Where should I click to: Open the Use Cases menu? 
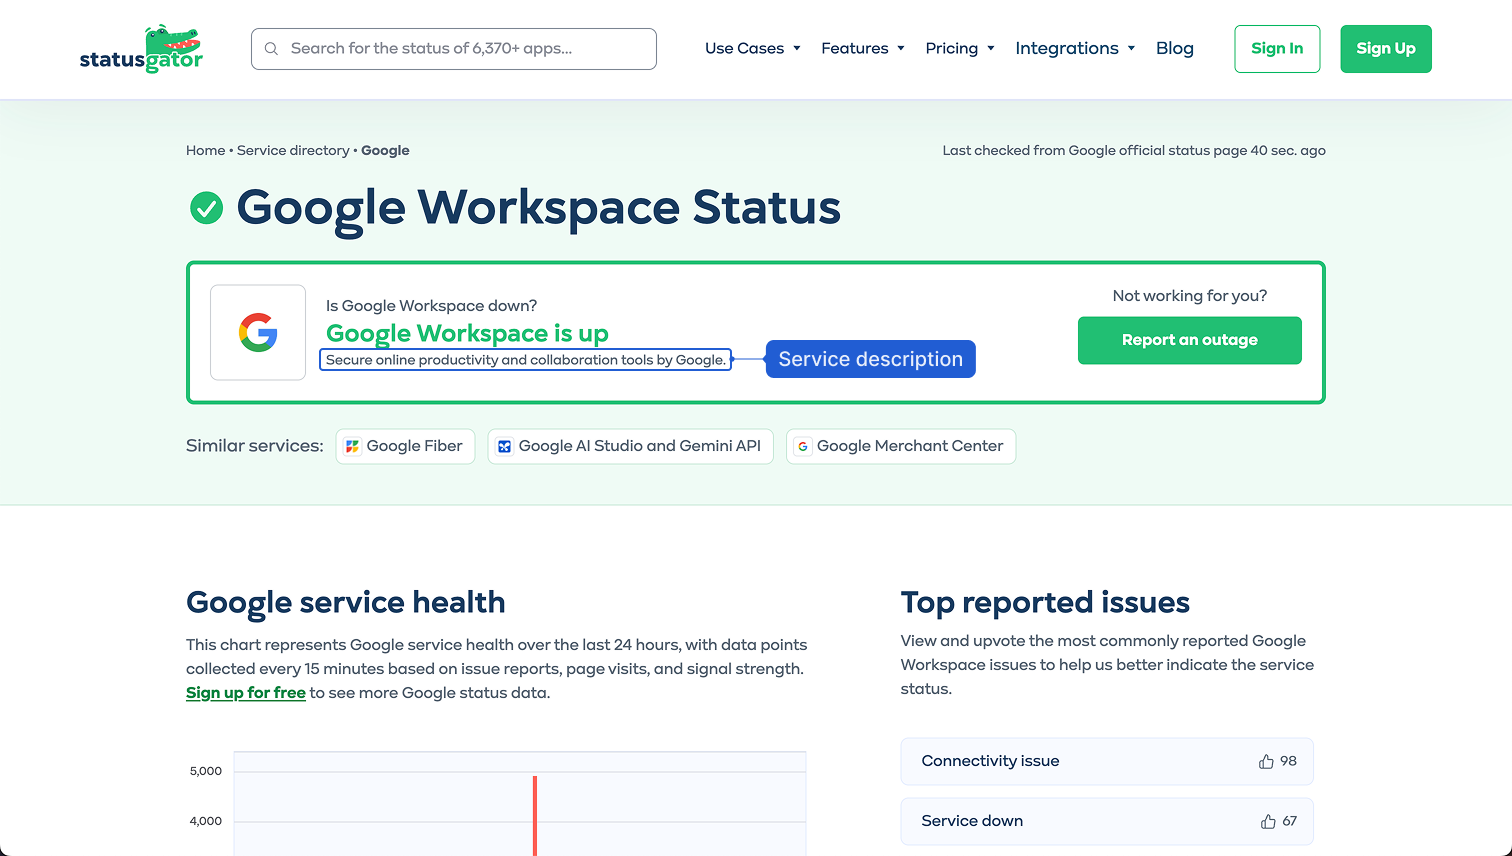tap(753, 48)
